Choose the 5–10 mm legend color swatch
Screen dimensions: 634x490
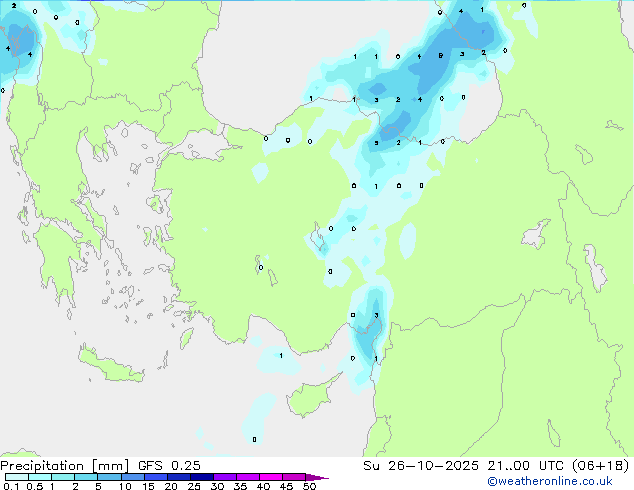(109, 477)
